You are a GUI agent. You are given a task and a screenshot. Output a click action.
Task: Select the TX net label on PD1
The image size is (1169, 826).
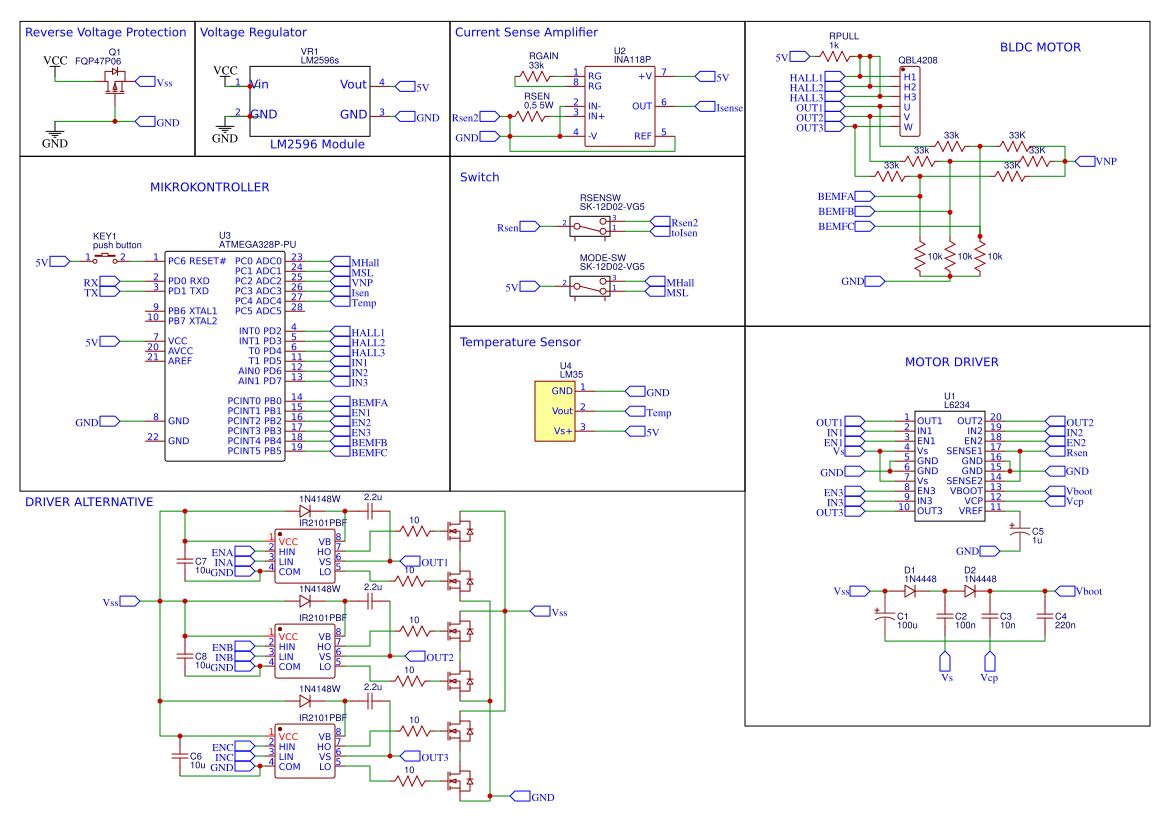point(101,292)
